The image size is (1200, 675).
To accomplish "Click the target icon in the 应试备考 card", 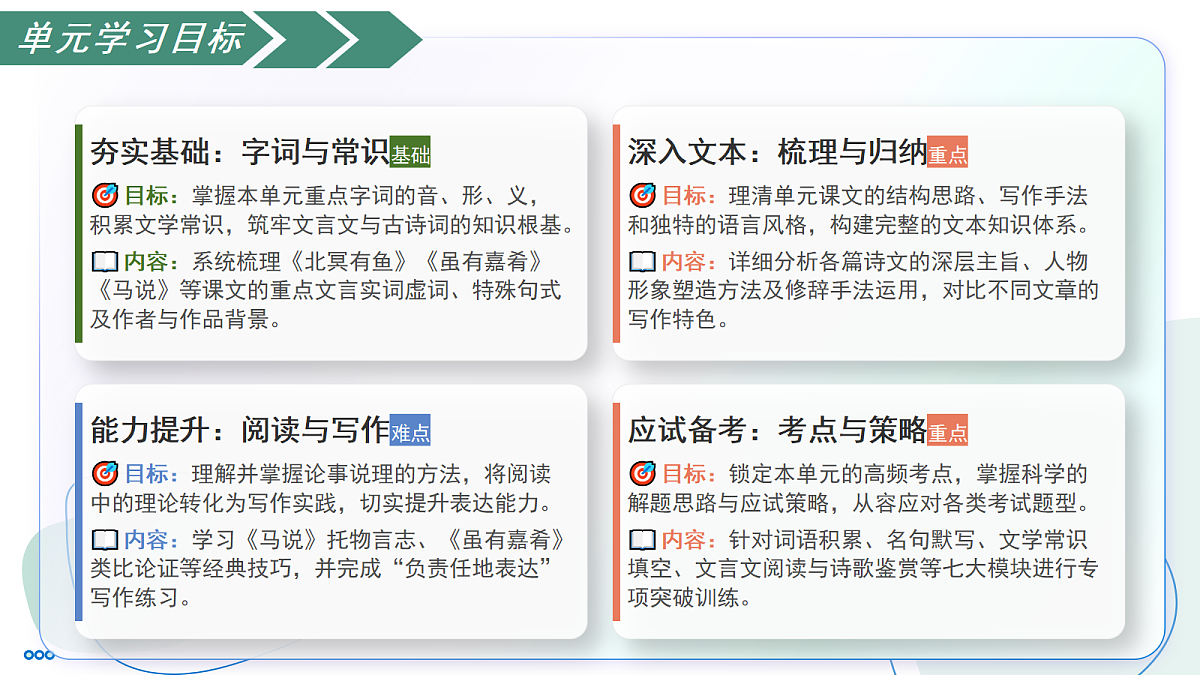I will [642, 473].
